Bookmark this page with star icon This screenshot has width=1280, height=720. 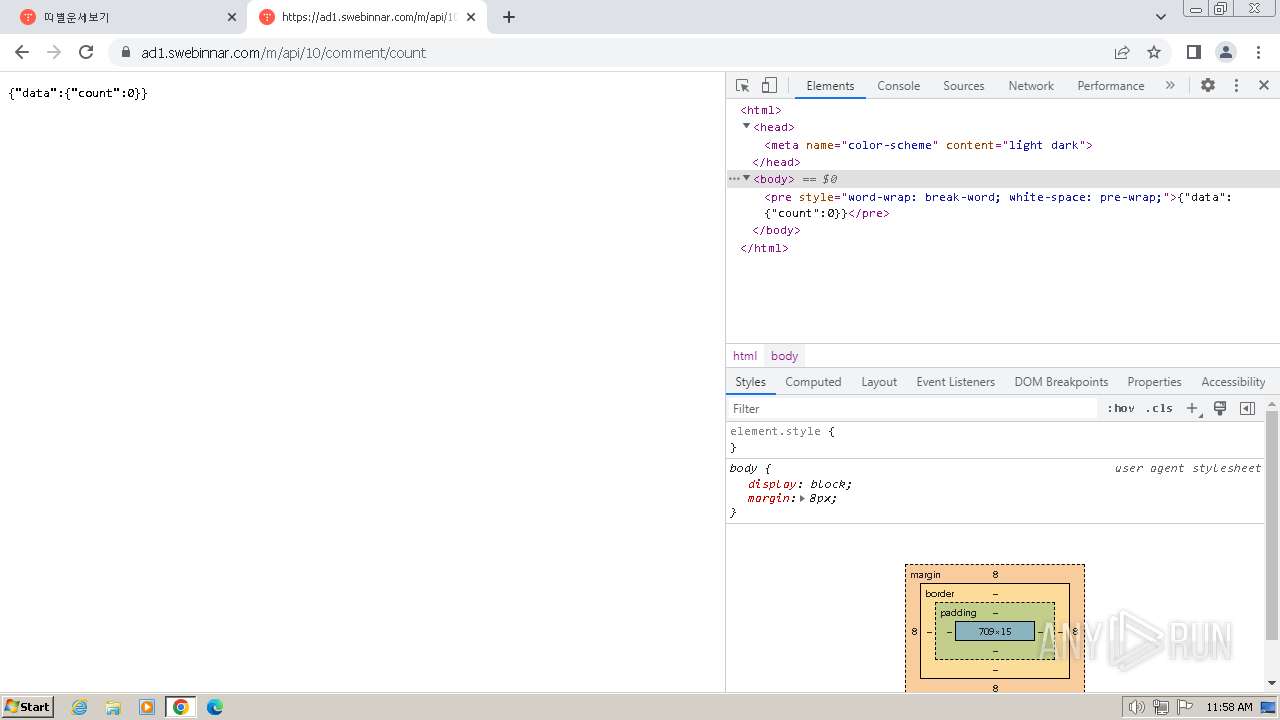(1154, 53)
